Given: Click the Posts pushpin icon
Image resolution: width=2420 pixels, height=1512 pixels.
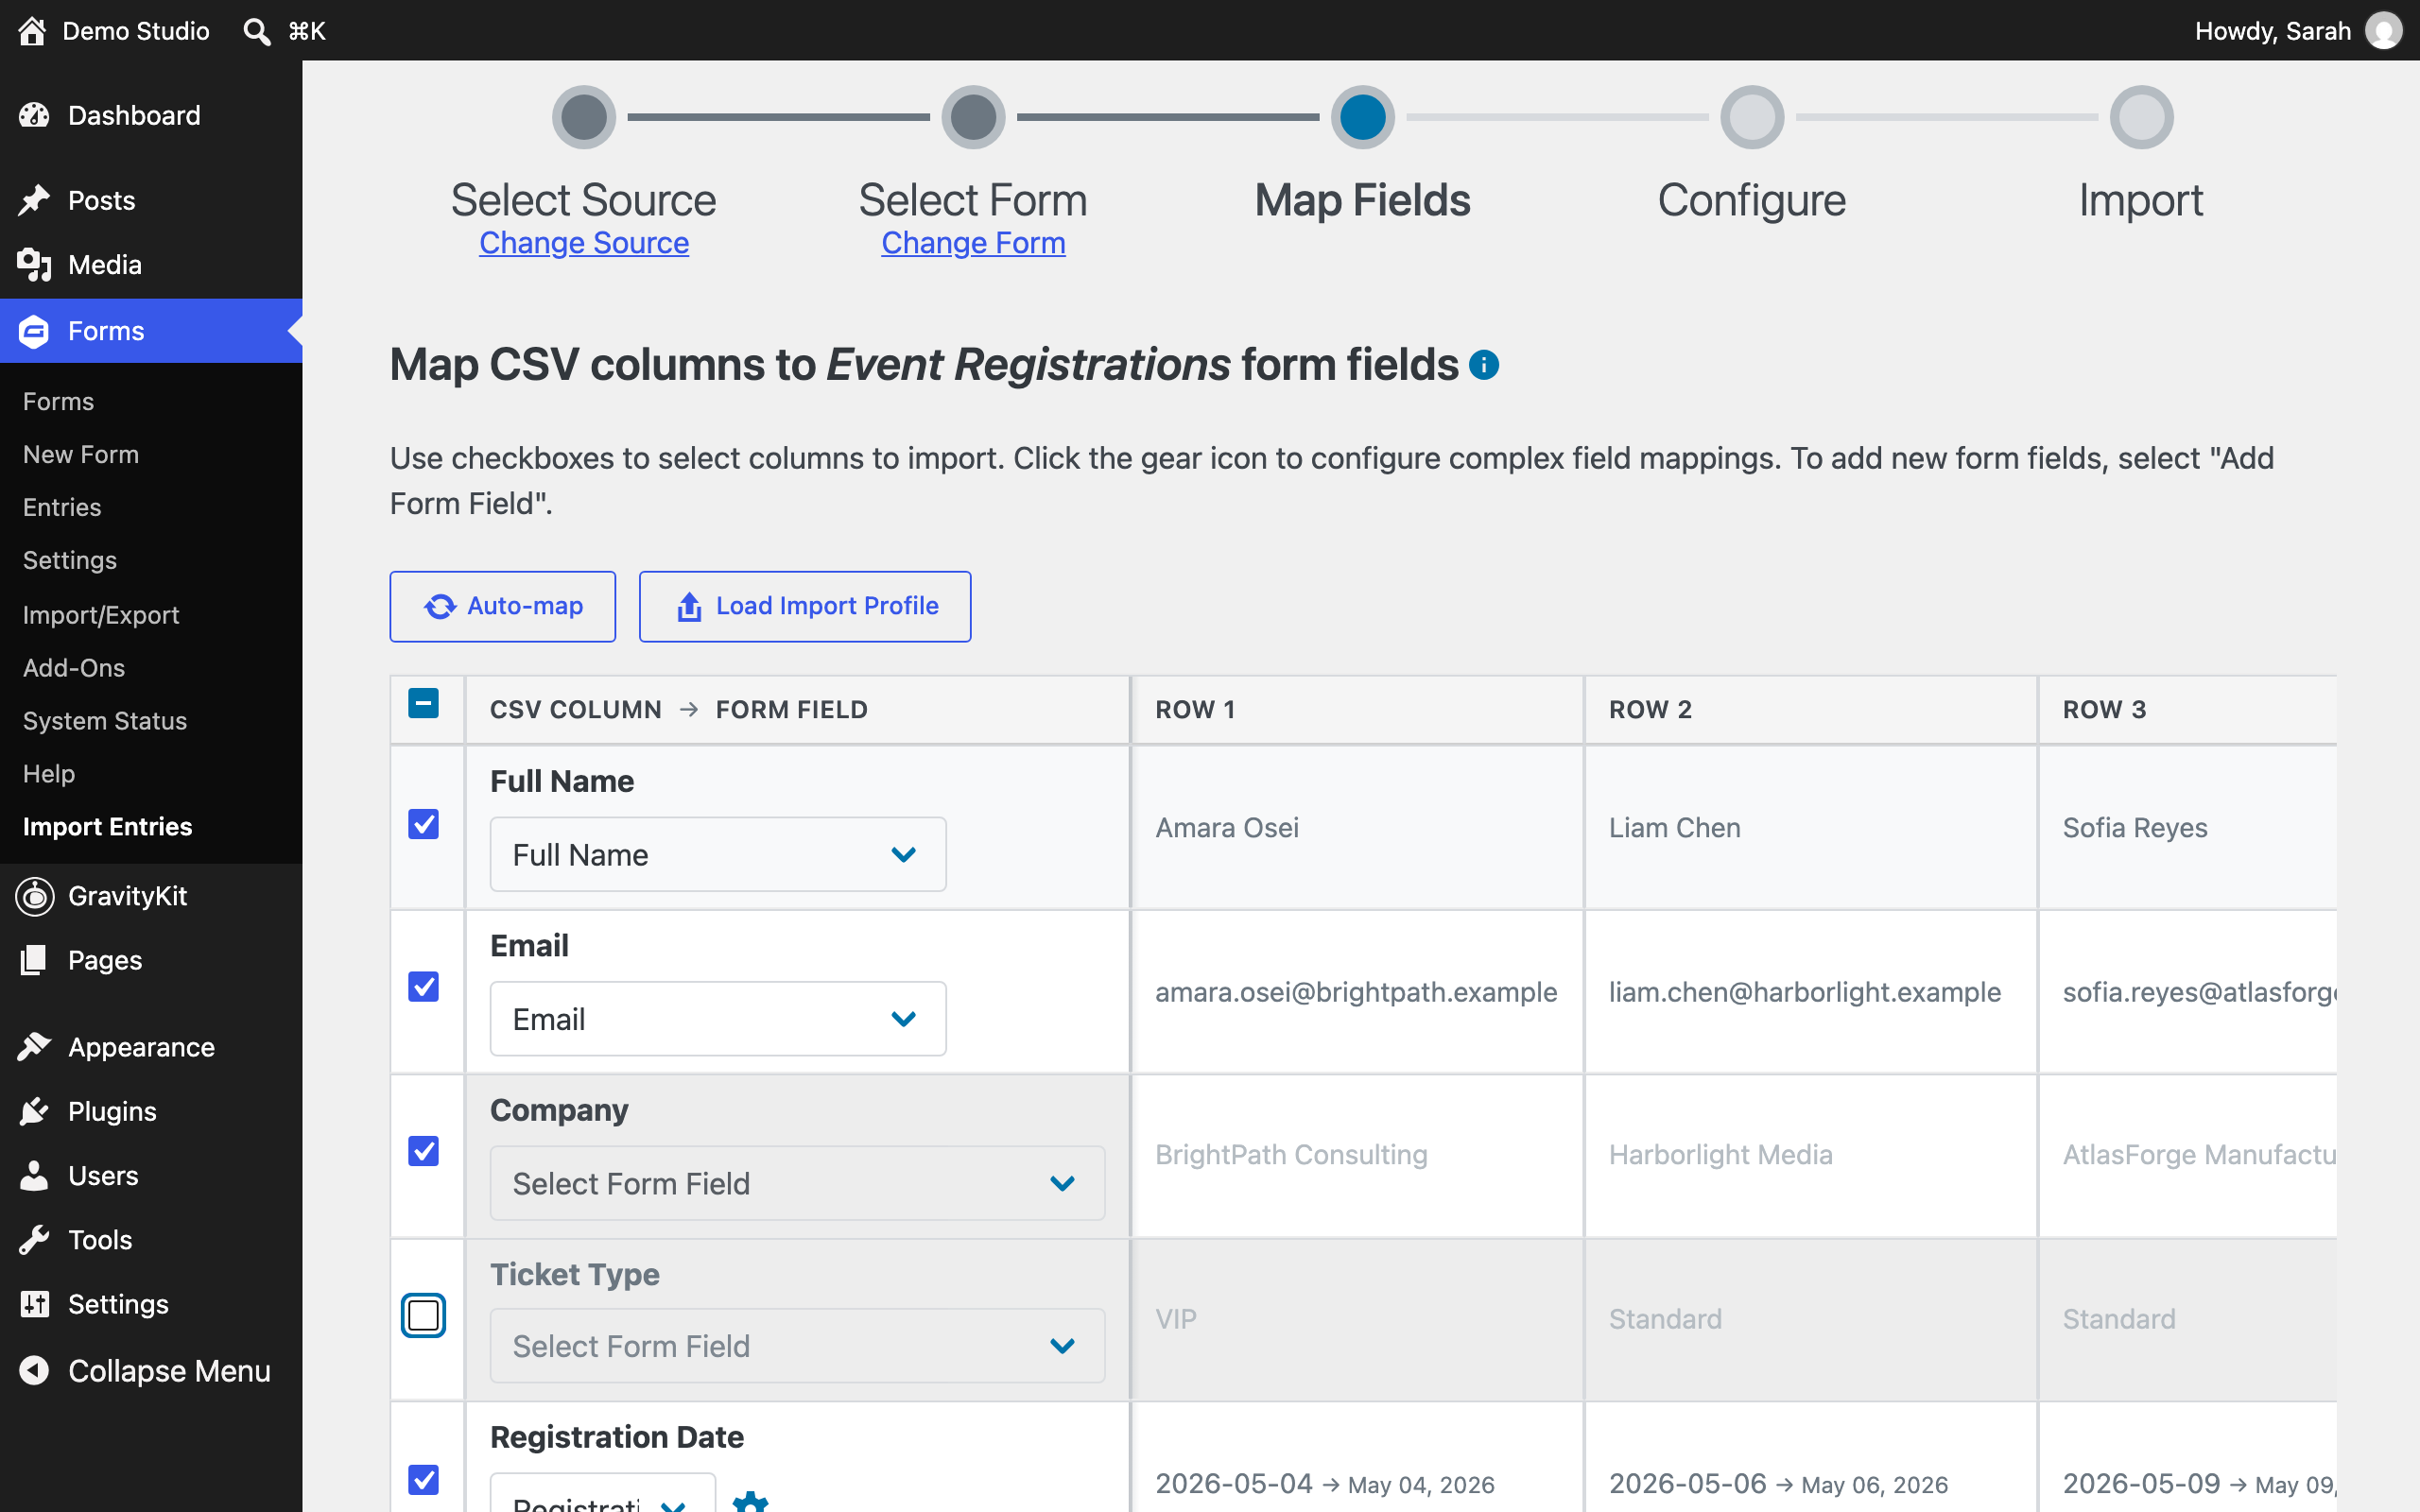Looking at the screenshot, I should pos(34,200).
